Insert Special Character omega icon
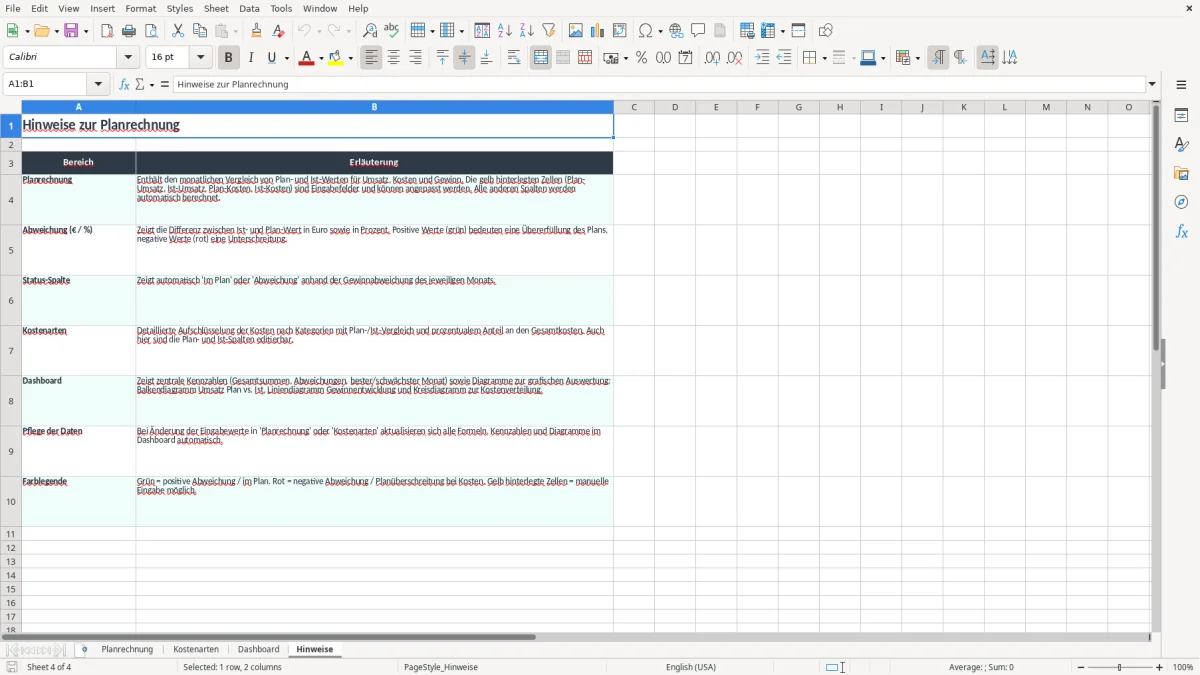The width and height of the screenshot is (1200, 675). 646,31
